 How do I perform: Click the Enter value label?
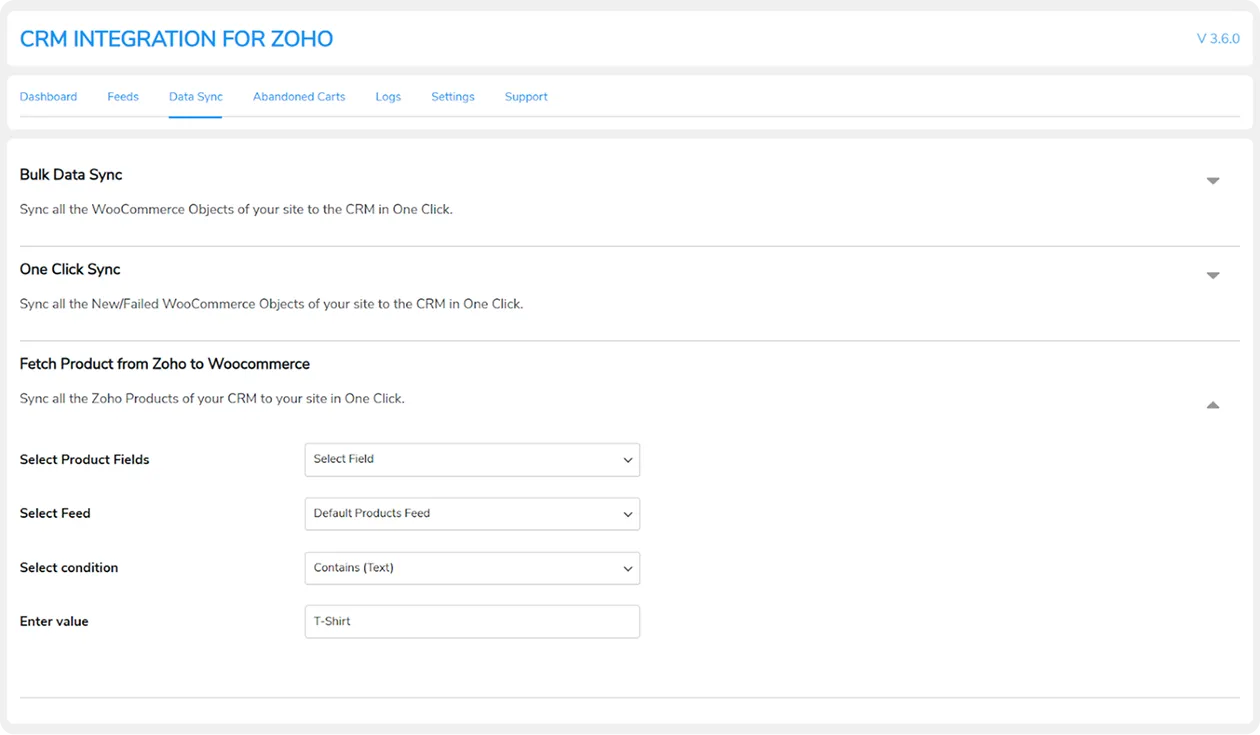click(x=54, y=622)
